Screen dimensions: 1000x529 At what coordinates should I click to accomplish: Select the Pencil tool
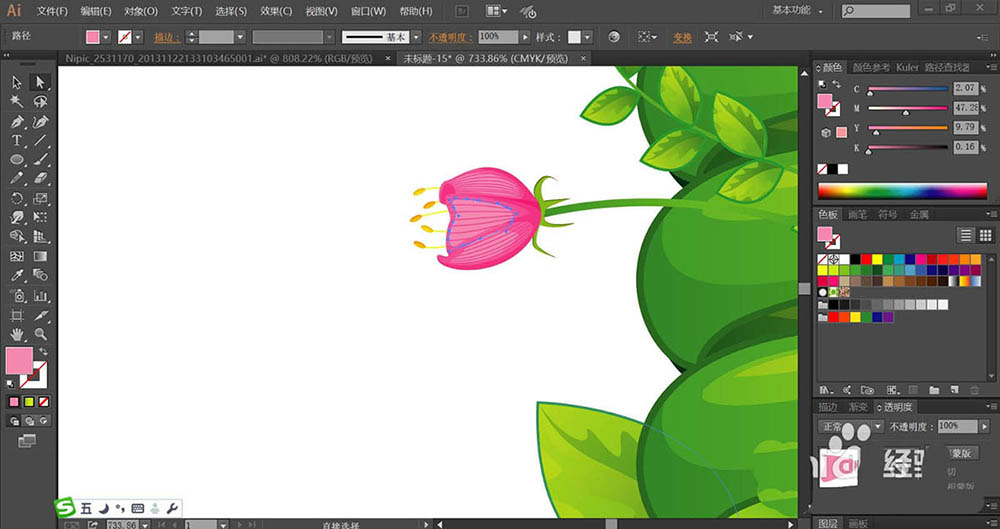tap(17, 179)
